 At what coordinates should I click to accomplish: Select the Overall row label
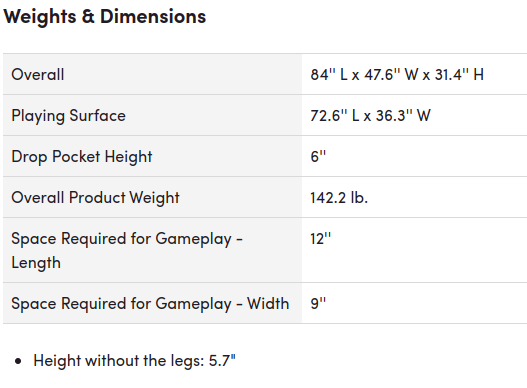[x=38, y=74]
